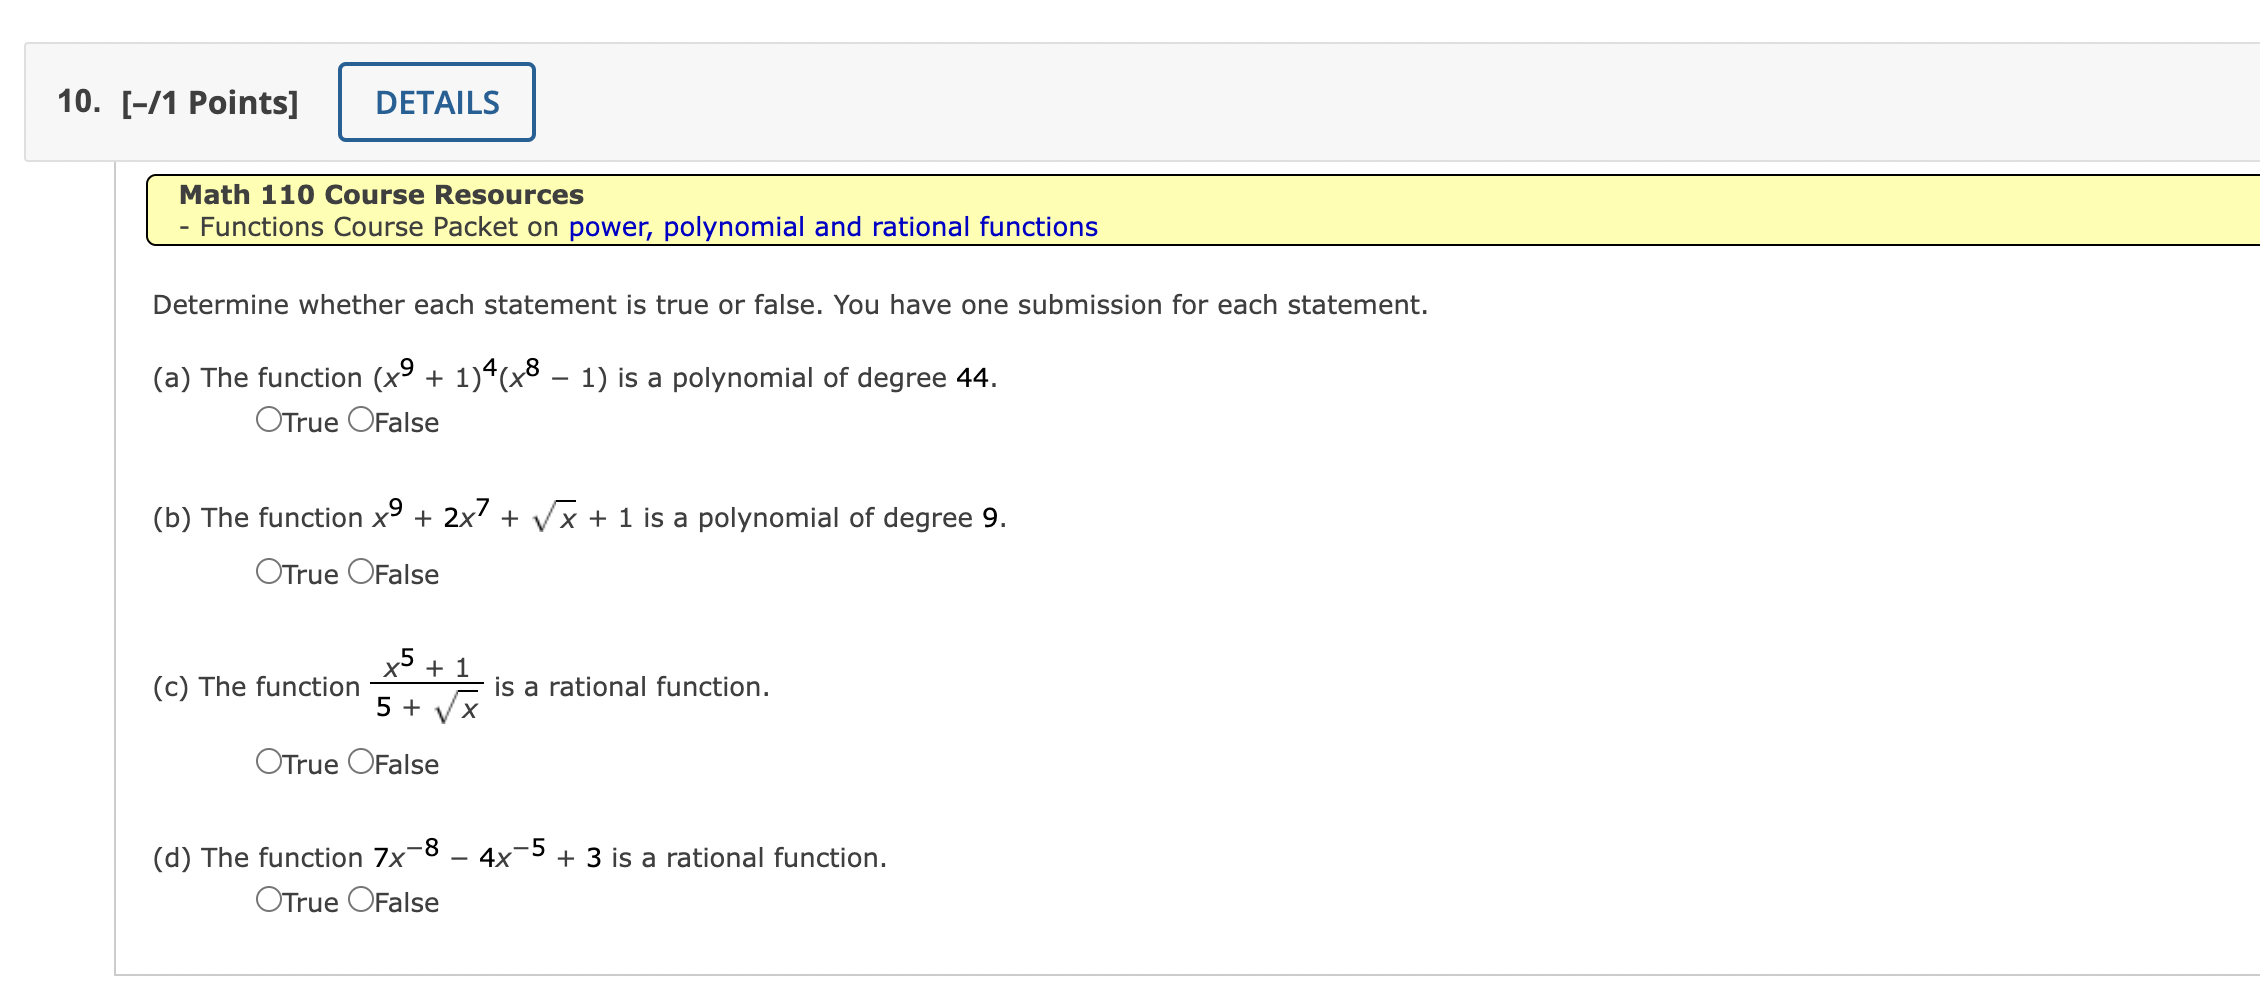Select False for statement (b)
2260x984 pixels.
click(362, 573)
